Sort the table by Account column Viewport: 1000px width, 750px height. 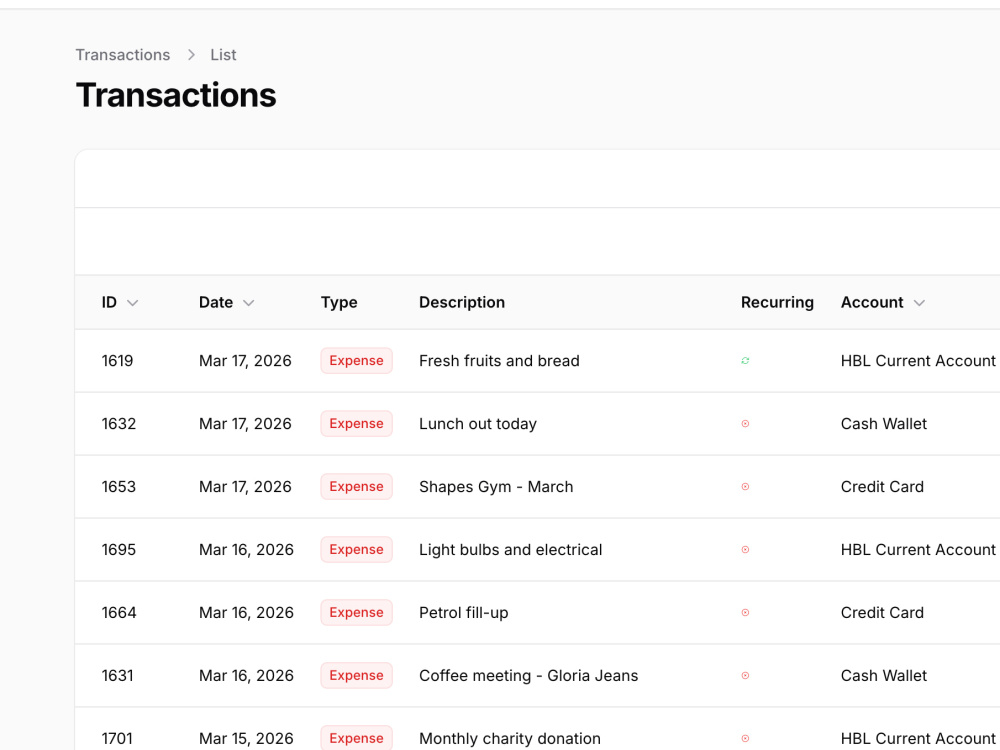point(883,302)
